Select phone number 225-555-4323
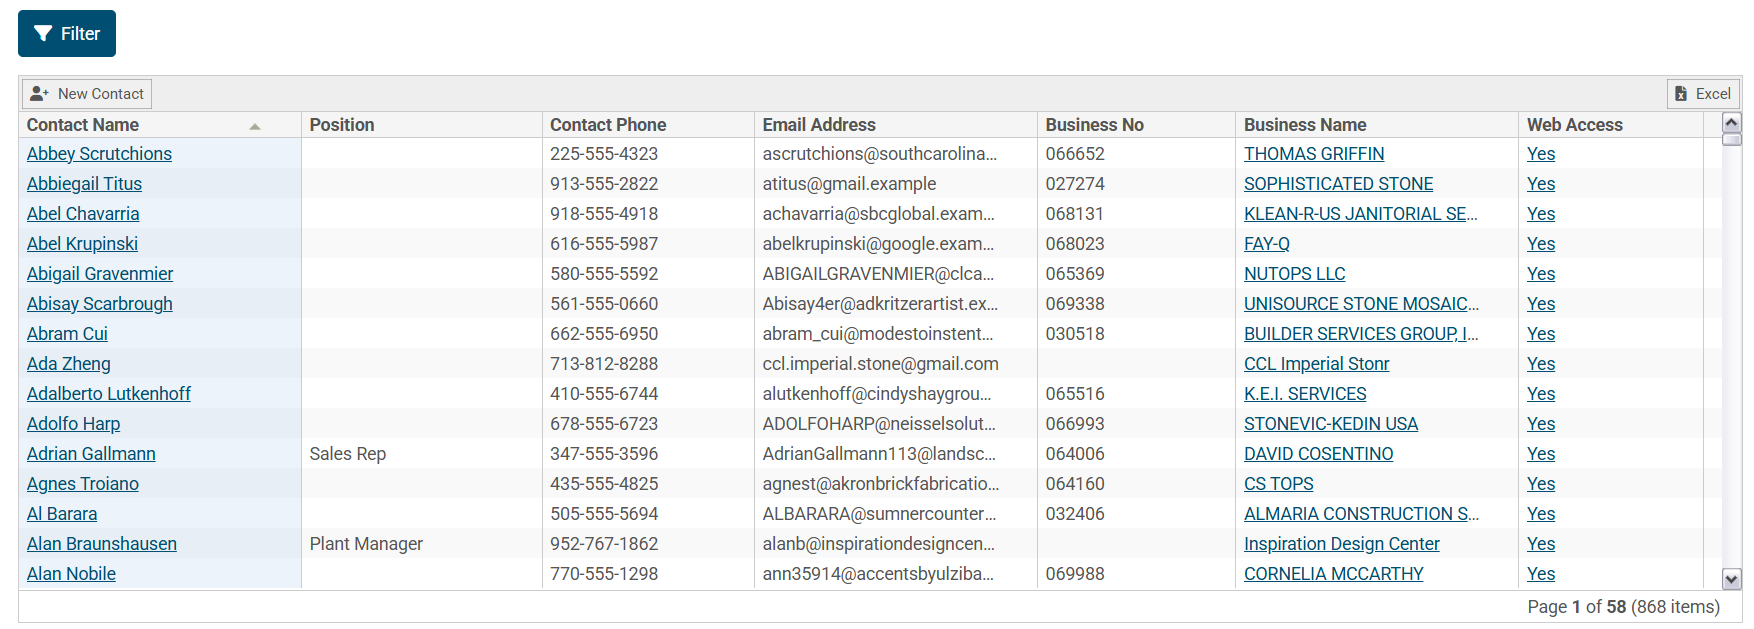The image size is (1754, 629). [604, 154]
